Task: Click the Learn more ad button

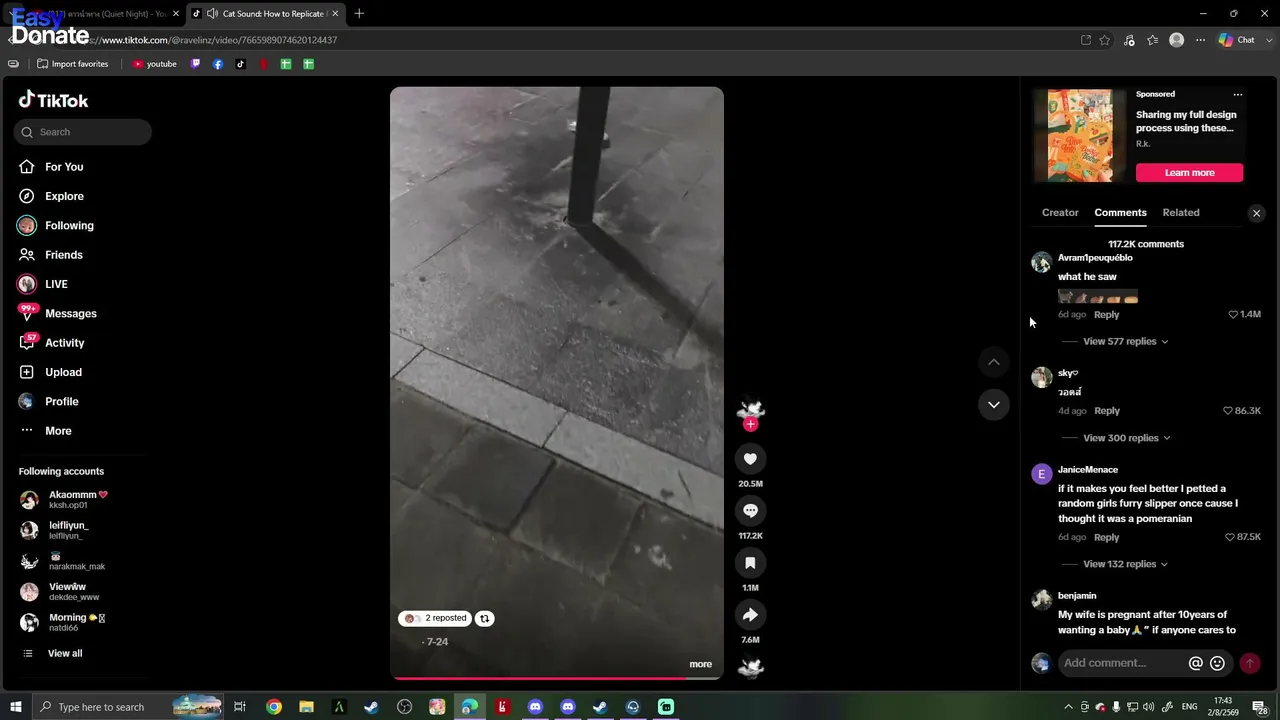Action: [1189, 172]
